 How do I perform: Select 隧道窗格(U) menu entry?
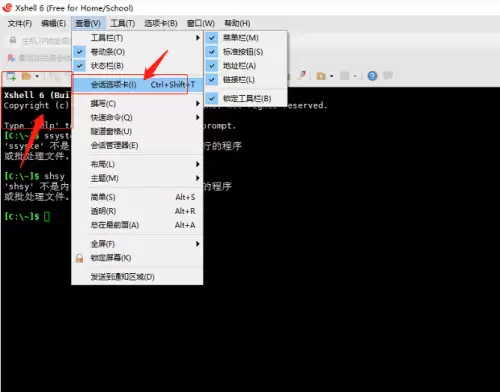[x=137, y=131]
